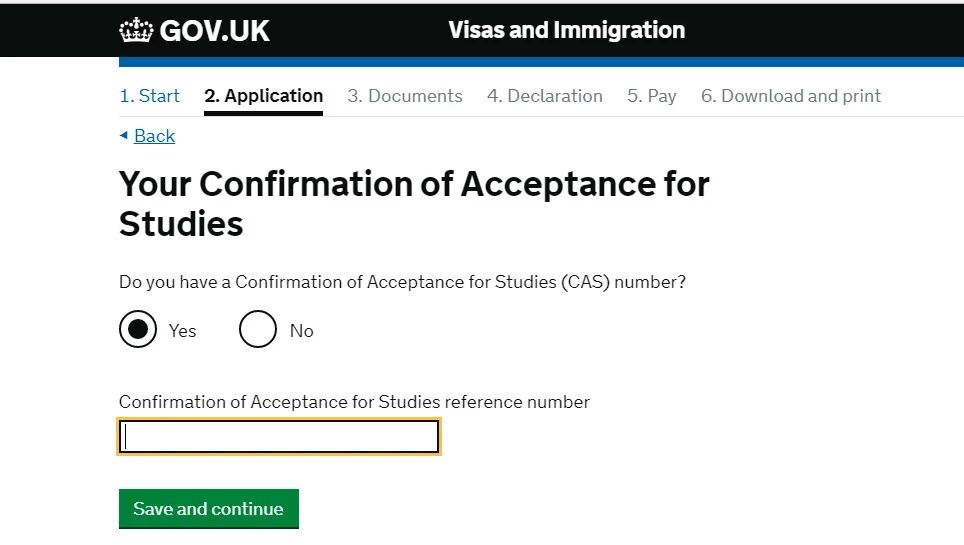964x545 pixels.
Task: Click the CAS reference number field label
Action: tap(354, 402)
